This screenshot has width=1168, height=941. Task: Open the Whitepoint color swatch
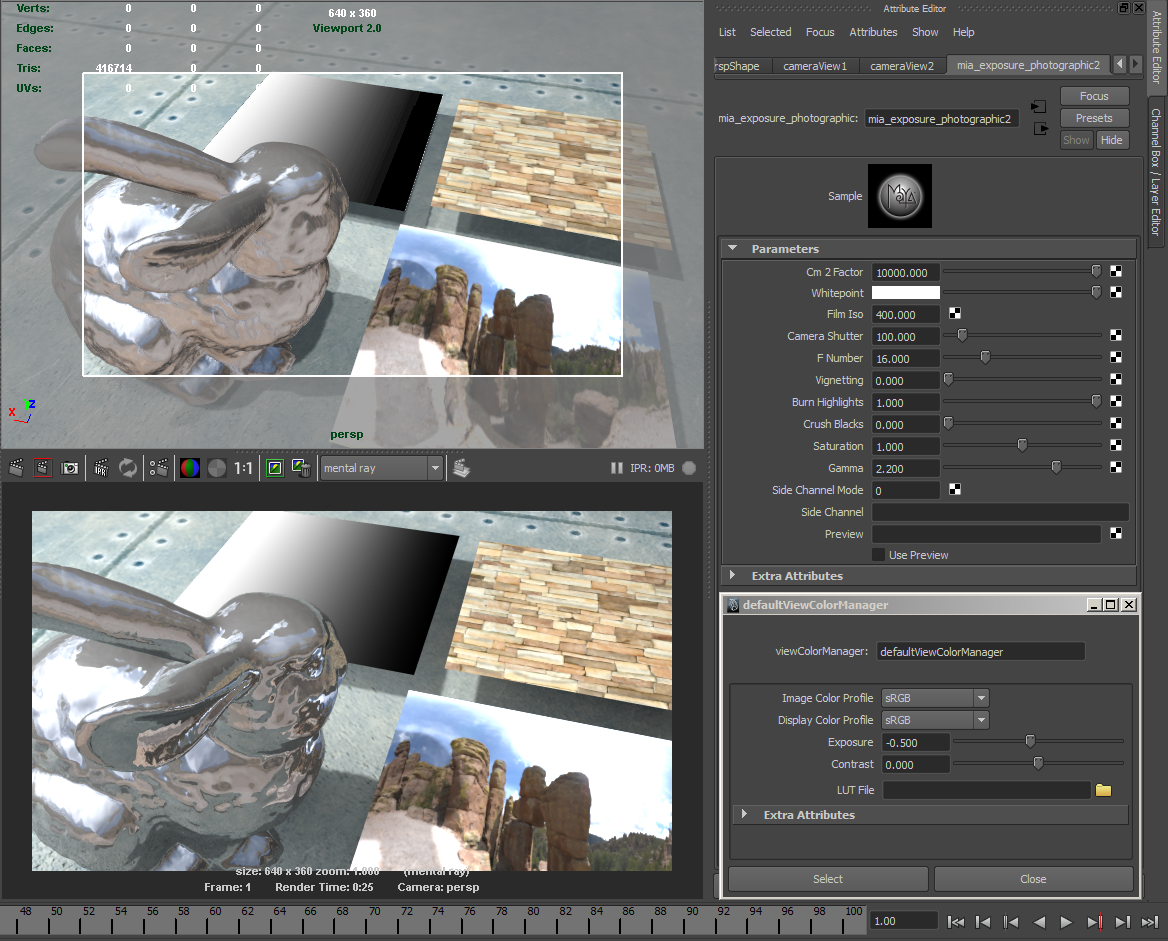coord(905,292)
